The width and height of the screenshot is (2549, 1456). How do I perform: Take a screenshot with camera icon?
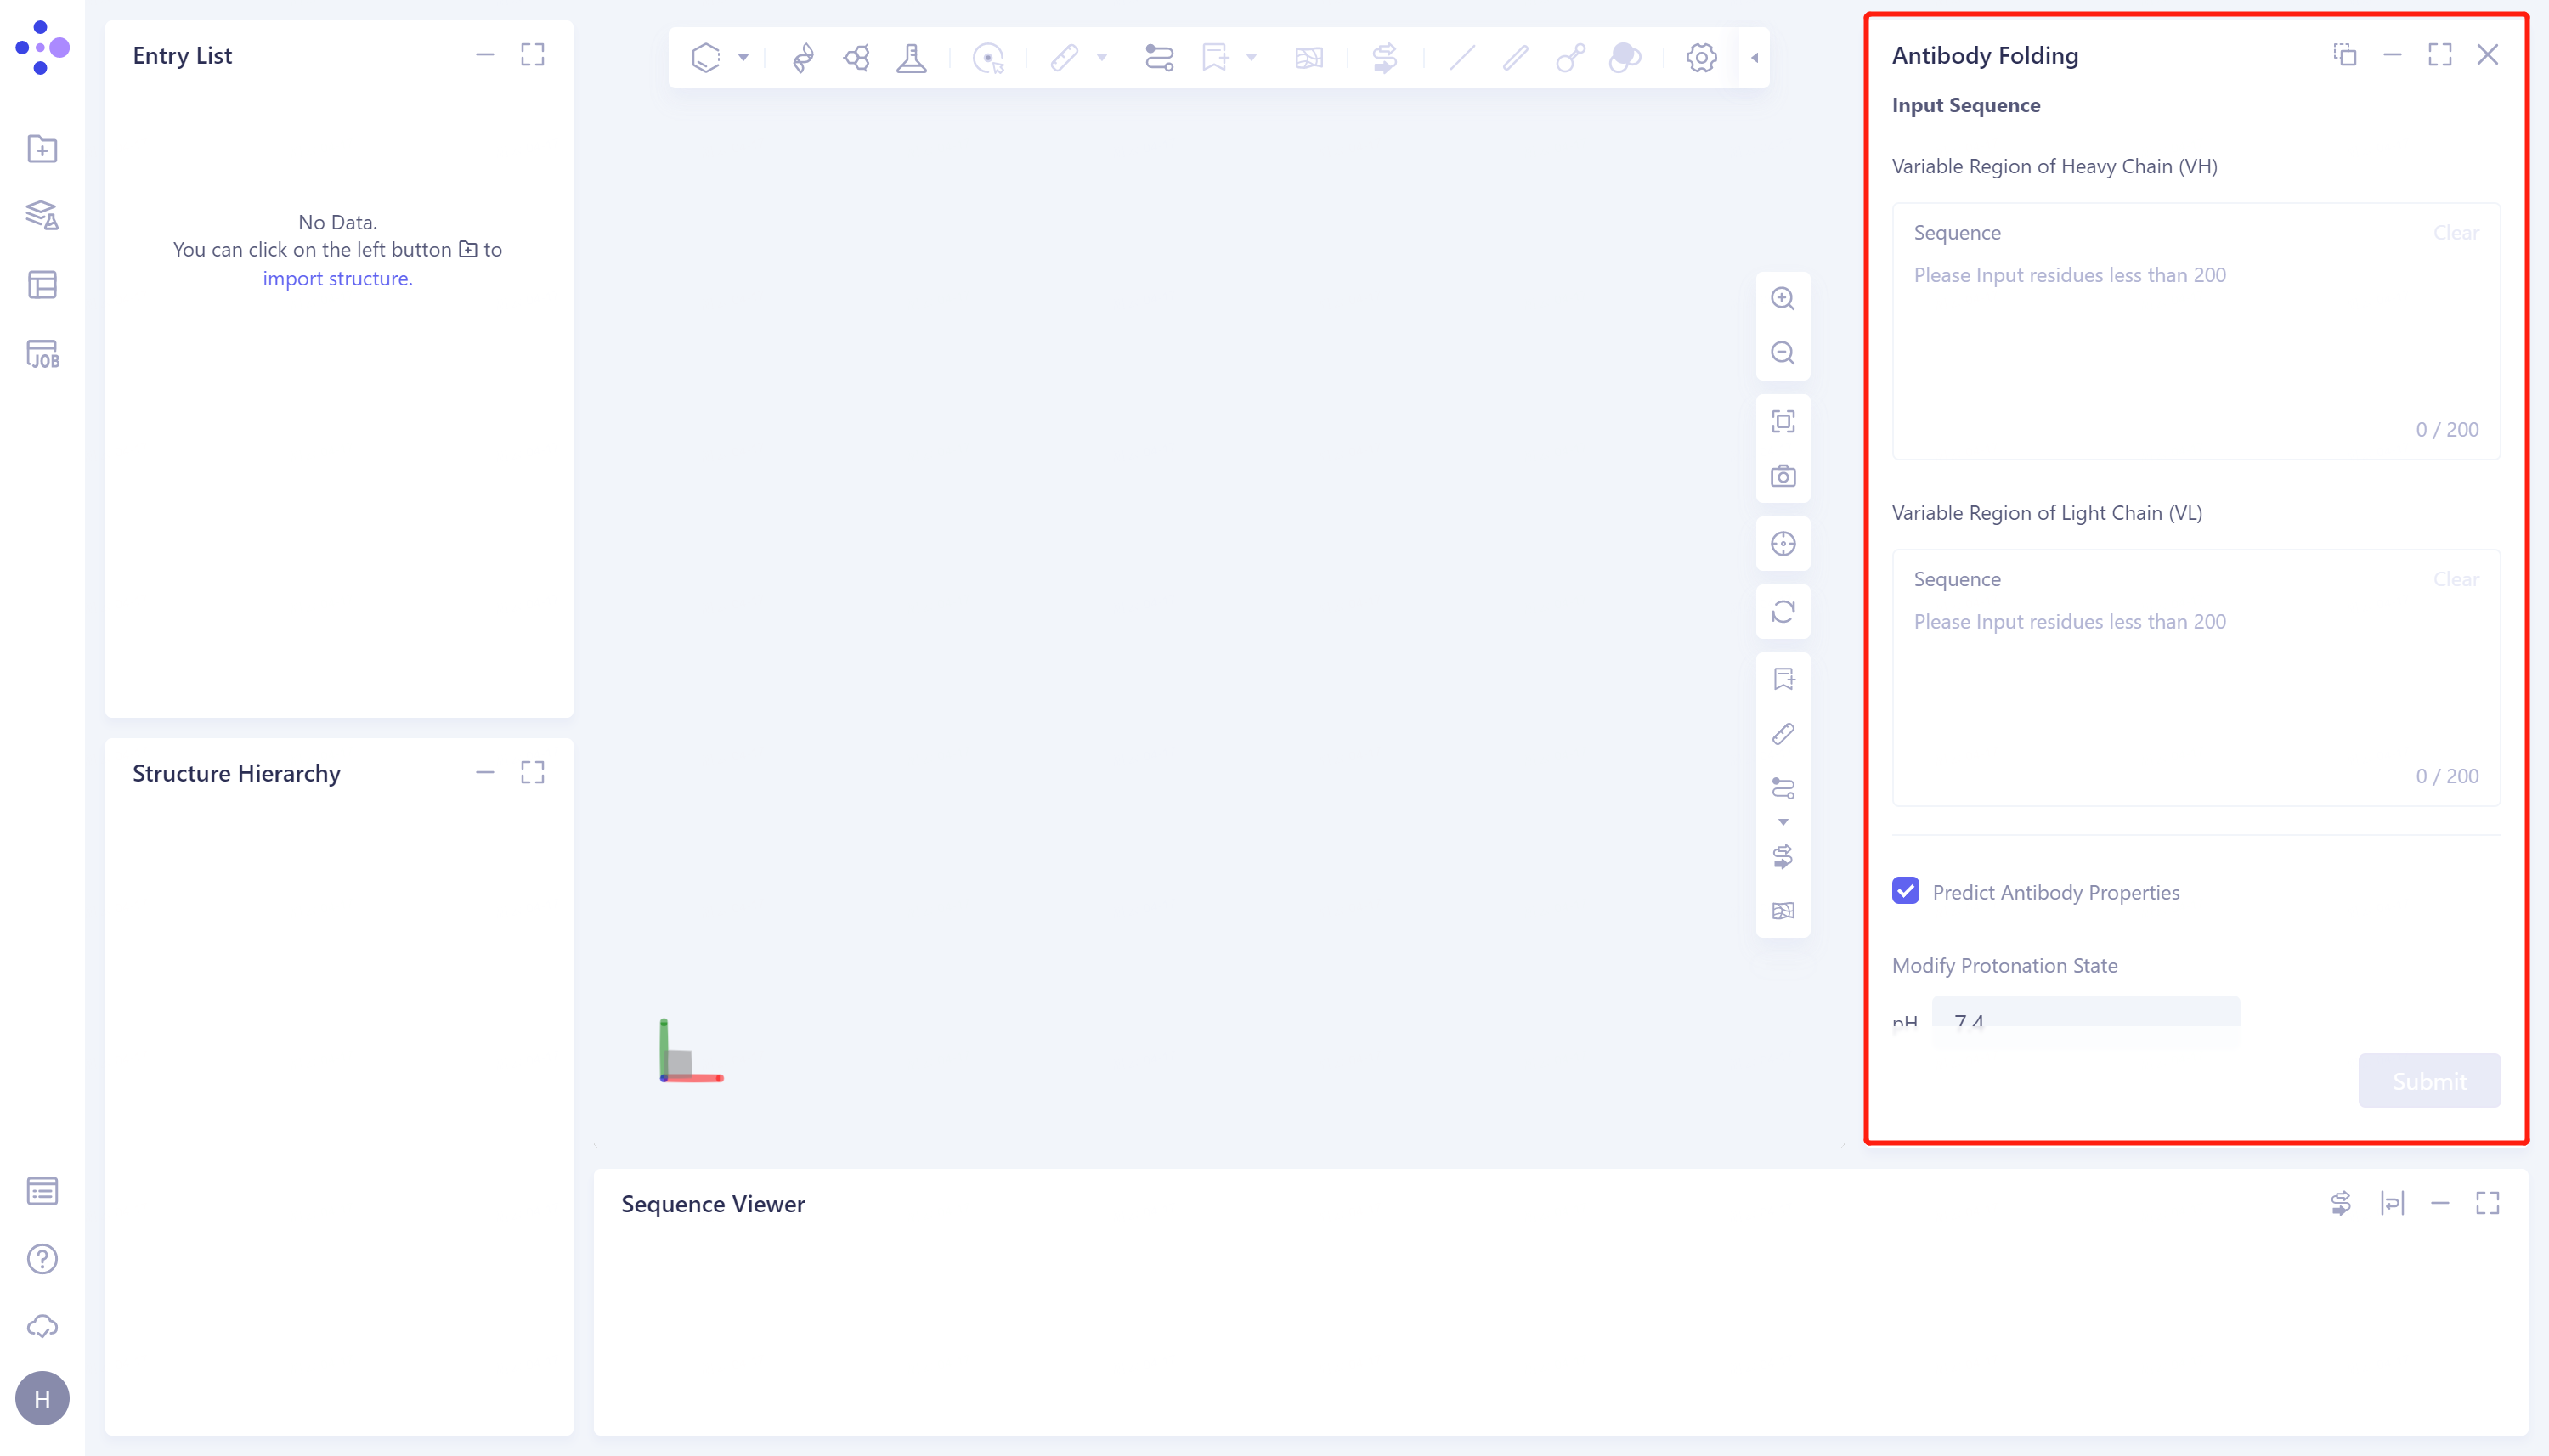[x=1783, y=476]
